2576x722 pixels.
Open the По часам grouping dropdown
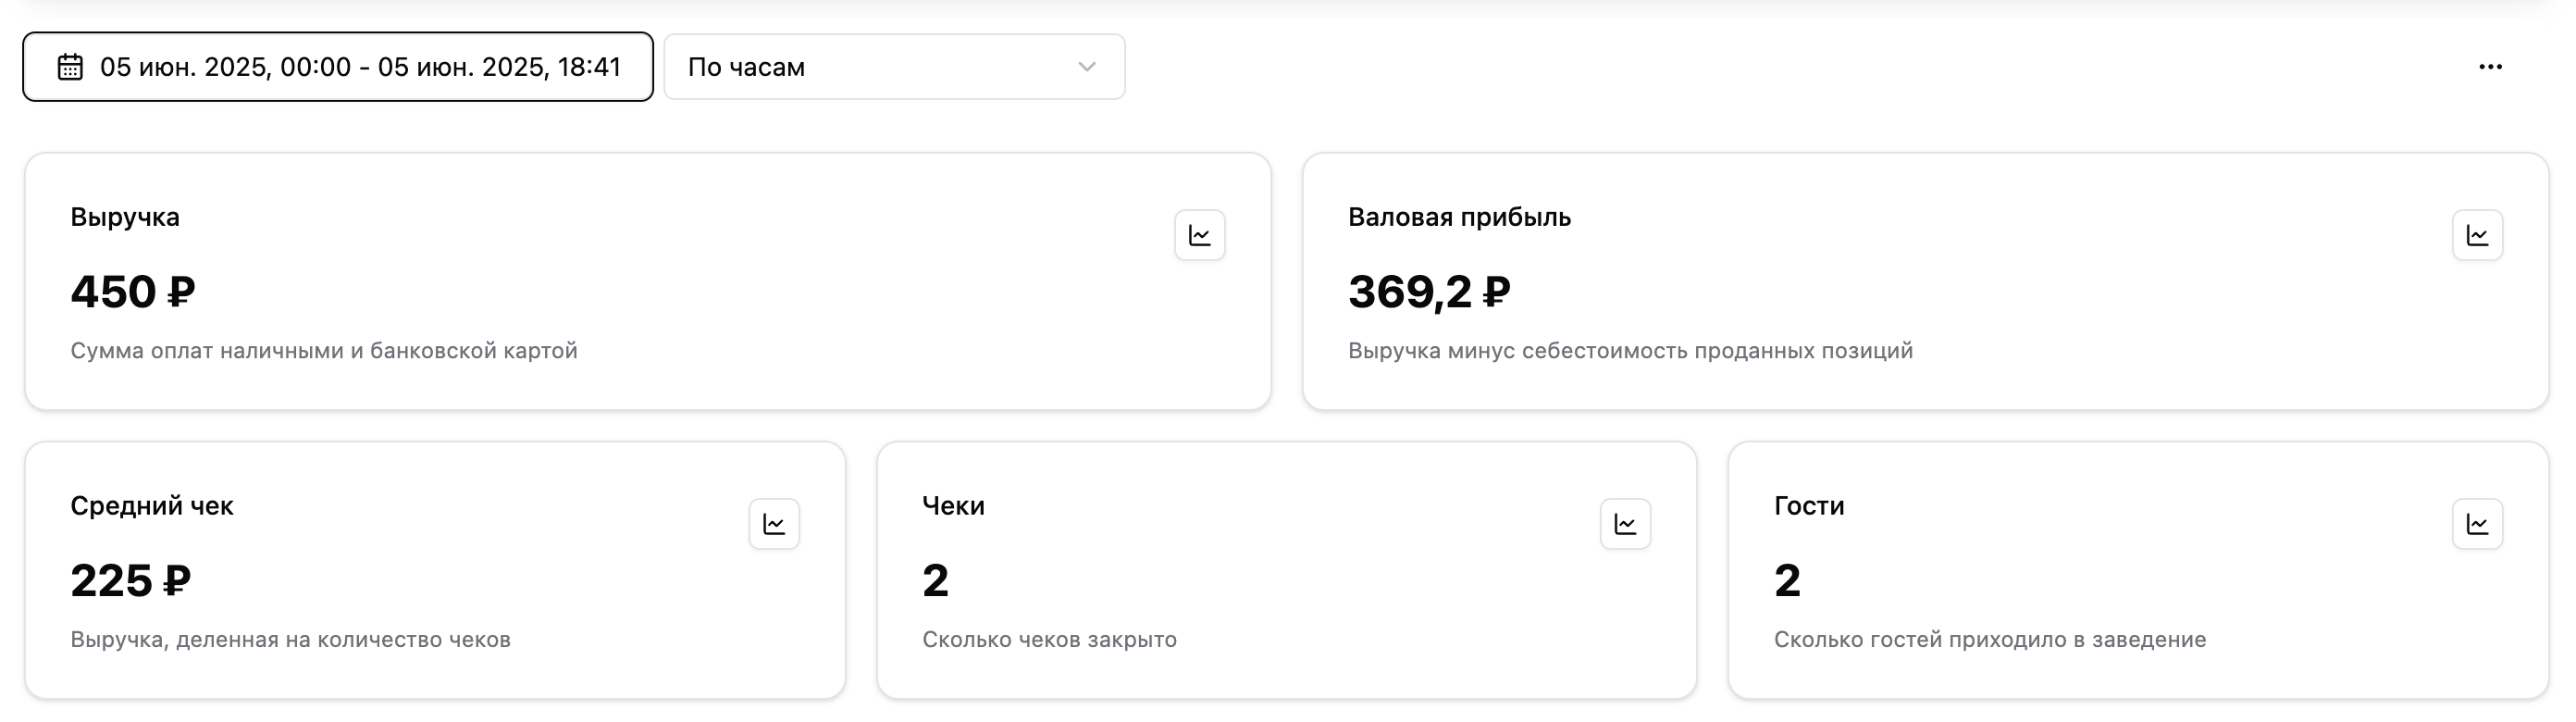point(893,67)
